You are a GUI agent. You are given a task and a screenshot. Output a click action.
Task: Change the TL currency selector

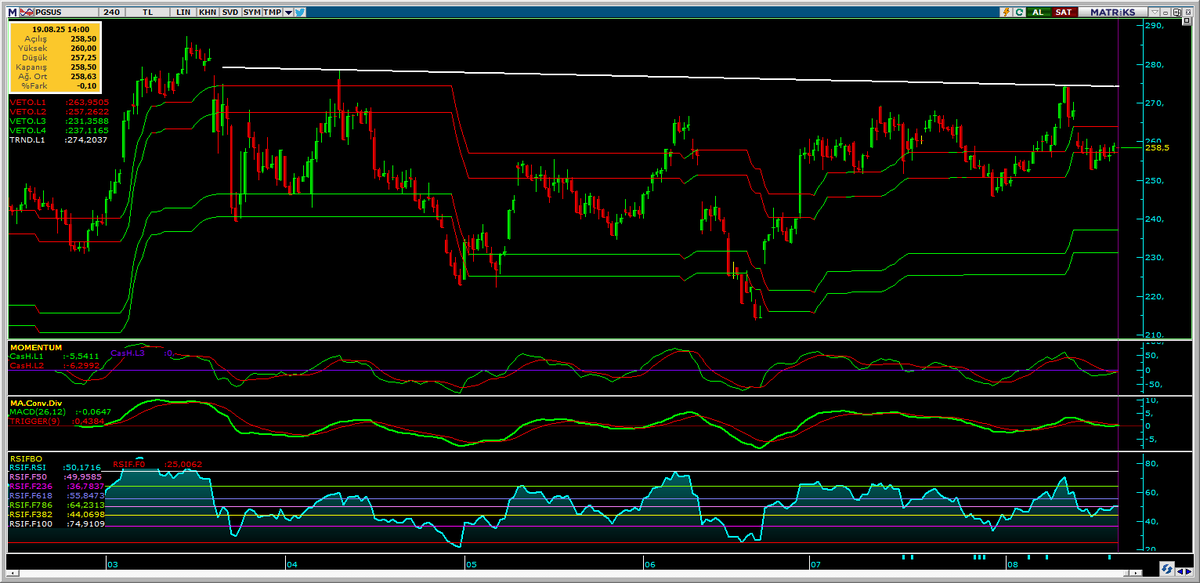tap(148, 11)
